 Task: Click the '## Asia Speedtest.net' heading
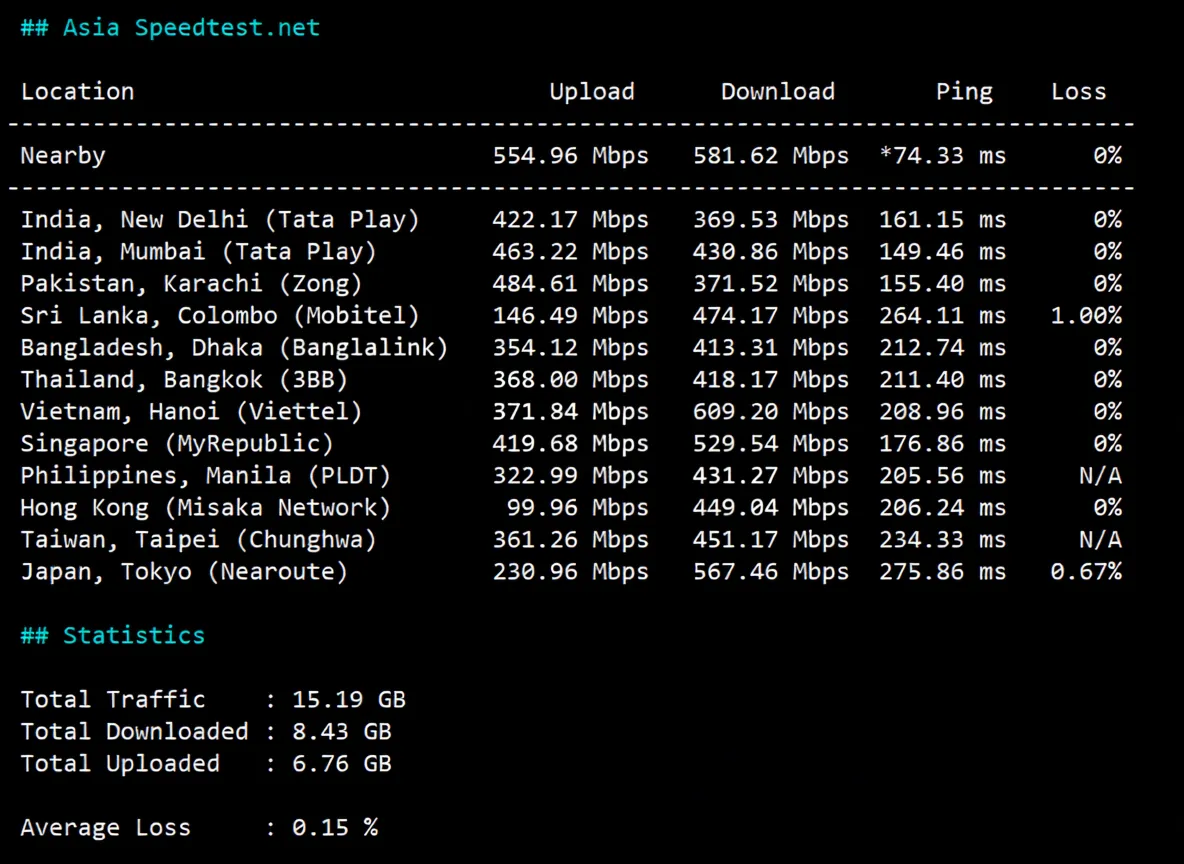click(170, 28)
